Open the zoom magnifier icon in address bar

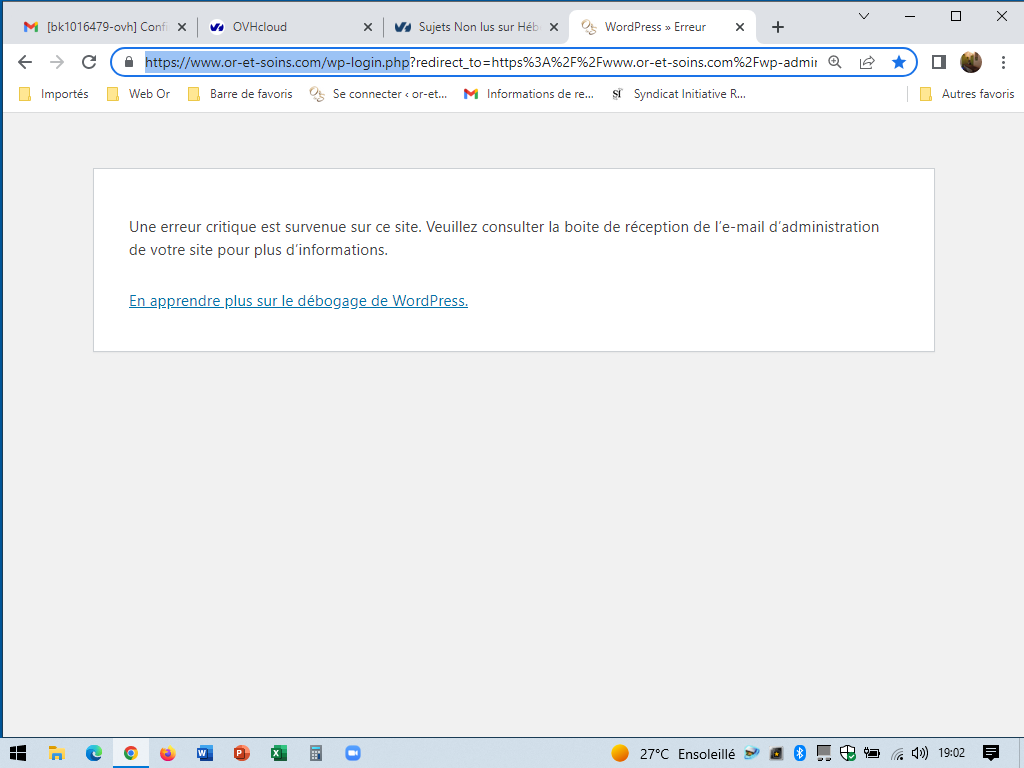(835, 62)
